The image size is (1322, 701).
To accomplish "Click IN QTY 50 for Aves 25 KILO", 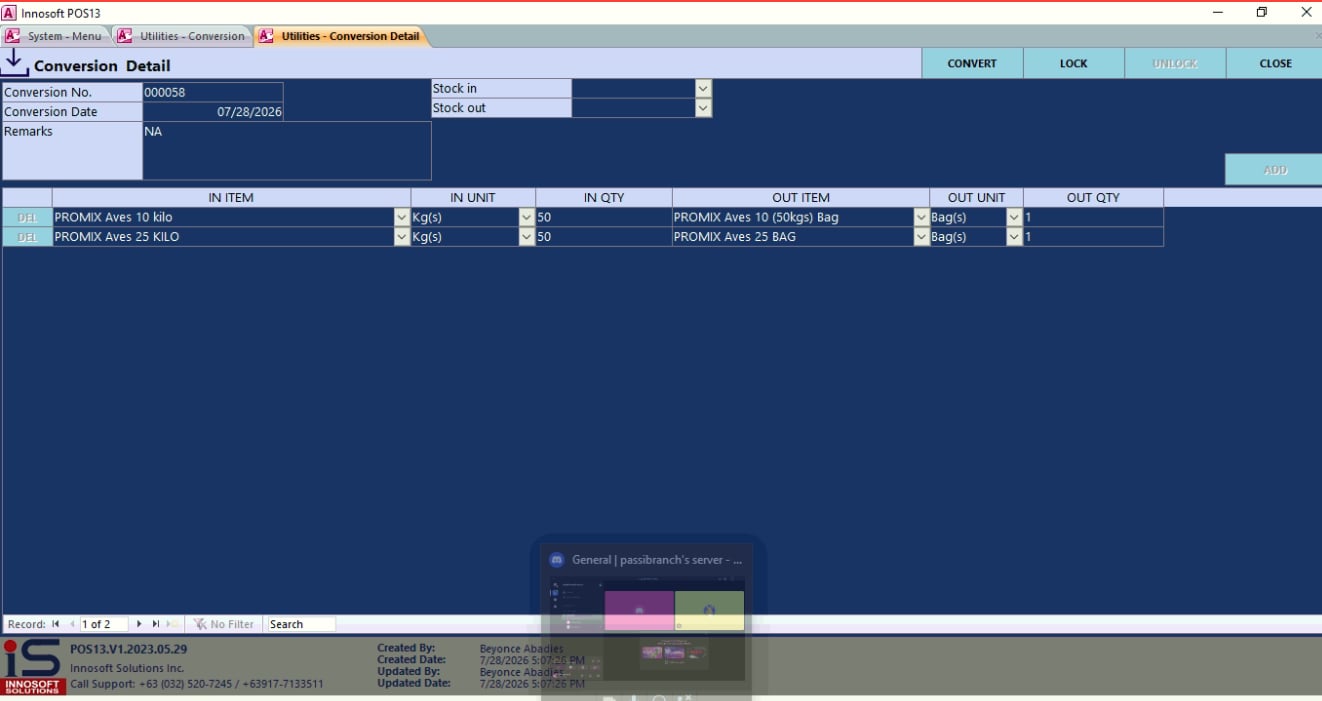I will (x=604, y=237).
